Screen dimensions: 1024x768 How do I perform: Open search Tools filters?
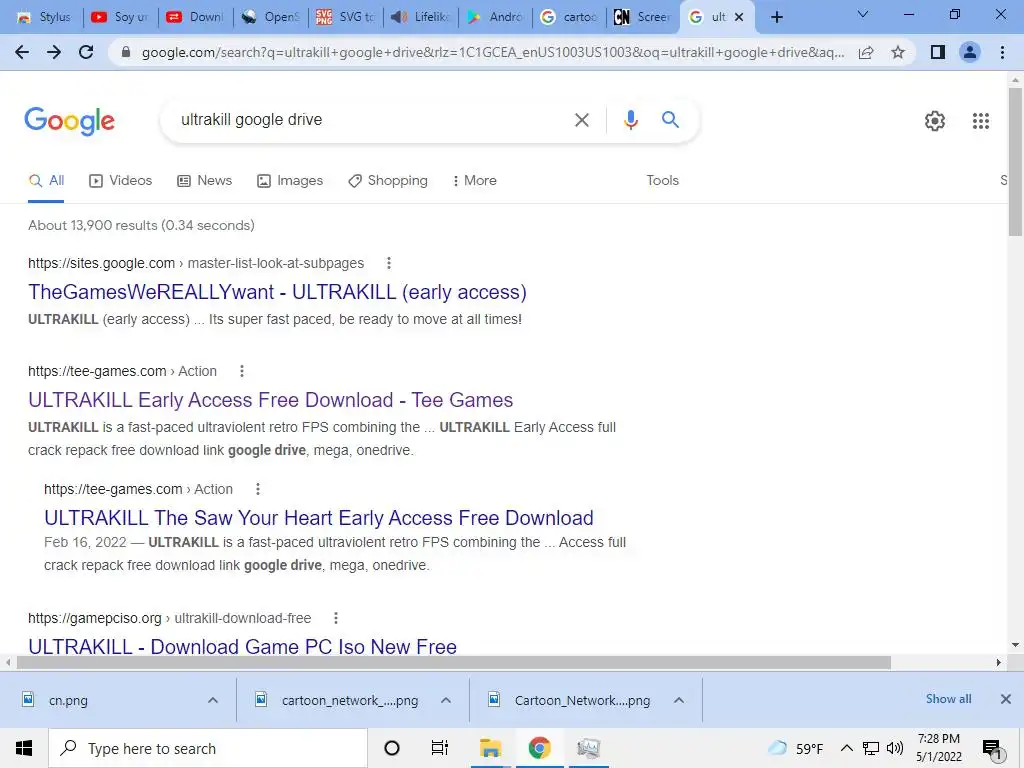point(662,181)
